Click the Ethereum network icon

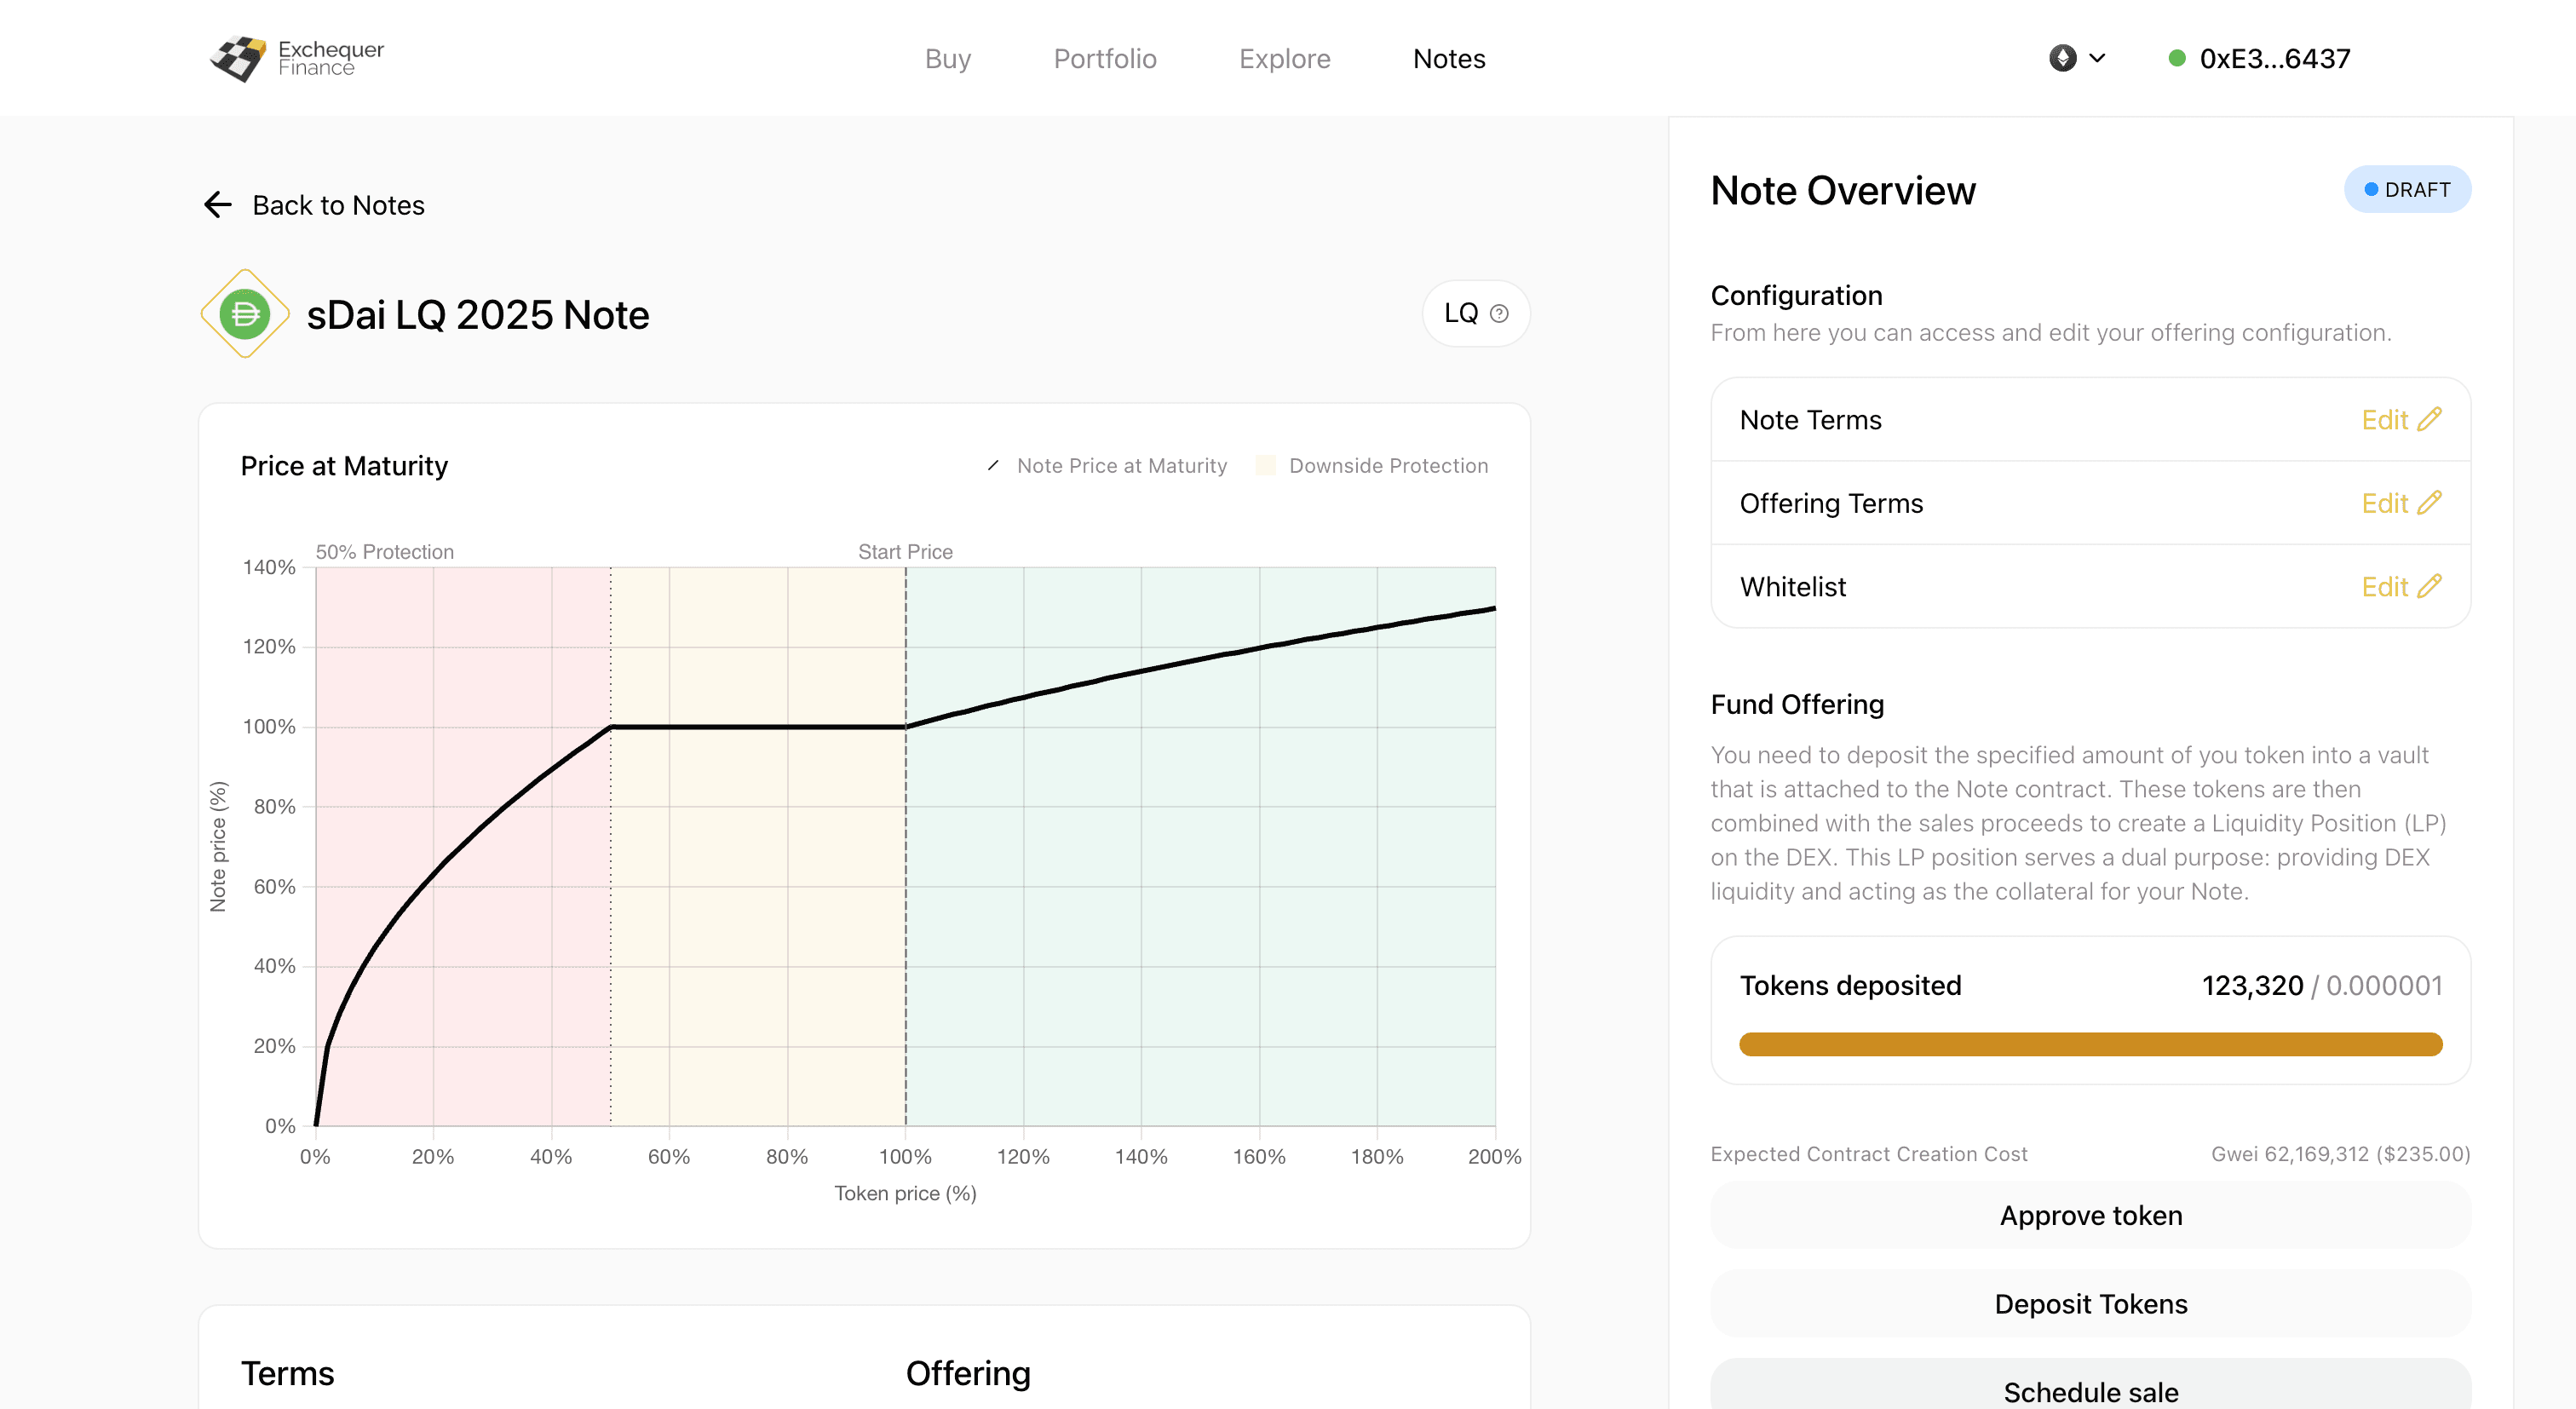[x=2062, y=58]
